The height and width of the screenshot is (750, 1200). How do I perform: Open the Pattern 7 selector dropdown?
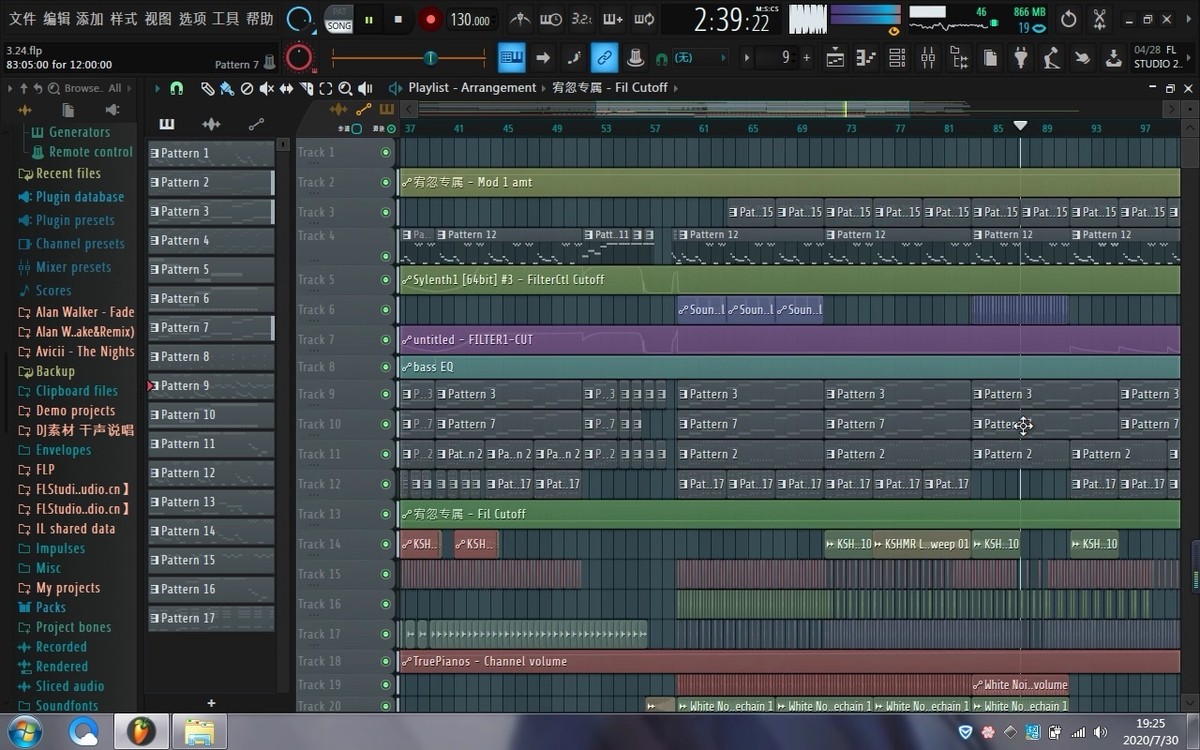(235, 63)
